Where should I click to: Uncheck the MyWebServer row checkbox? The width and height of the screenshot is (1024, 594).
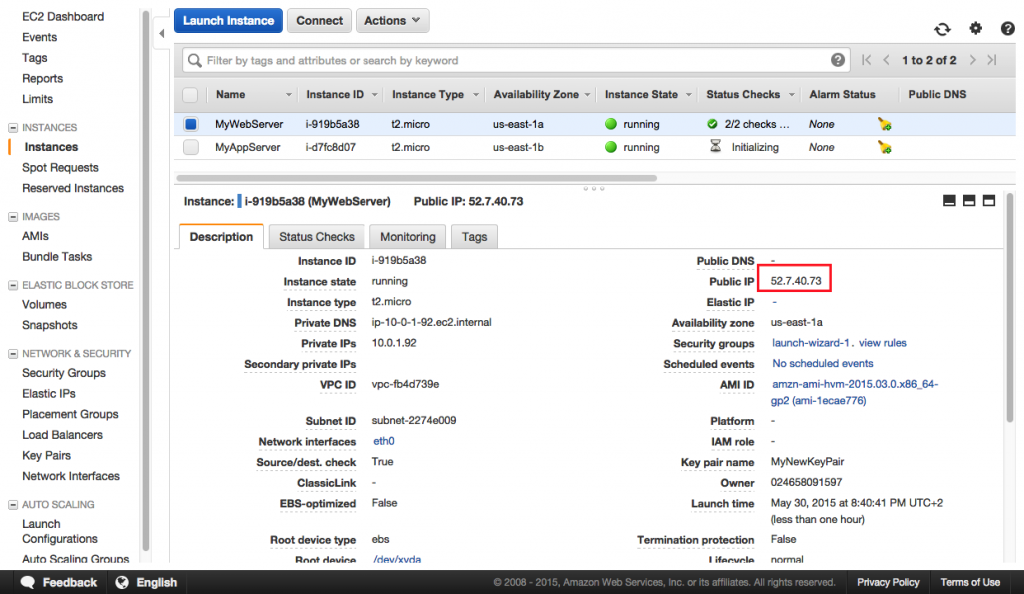[190, 124]
